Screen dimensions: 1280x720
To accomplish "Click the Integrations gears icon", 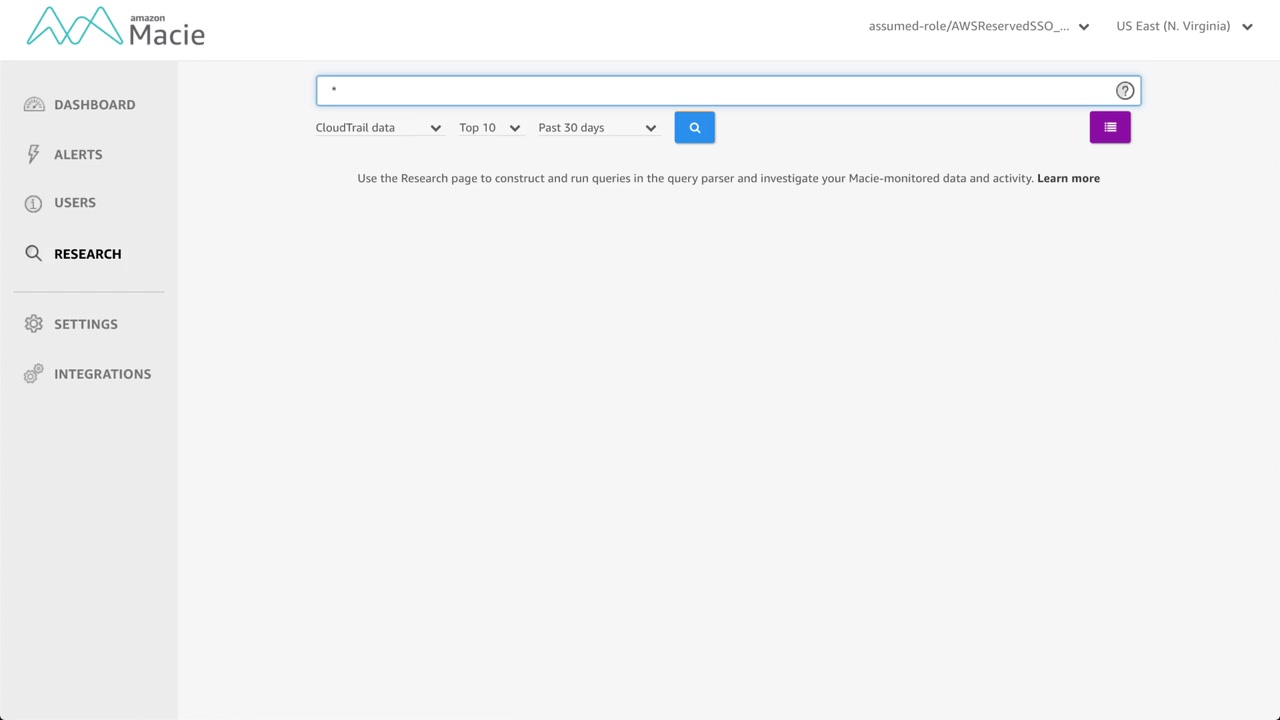I will (34, 373).
